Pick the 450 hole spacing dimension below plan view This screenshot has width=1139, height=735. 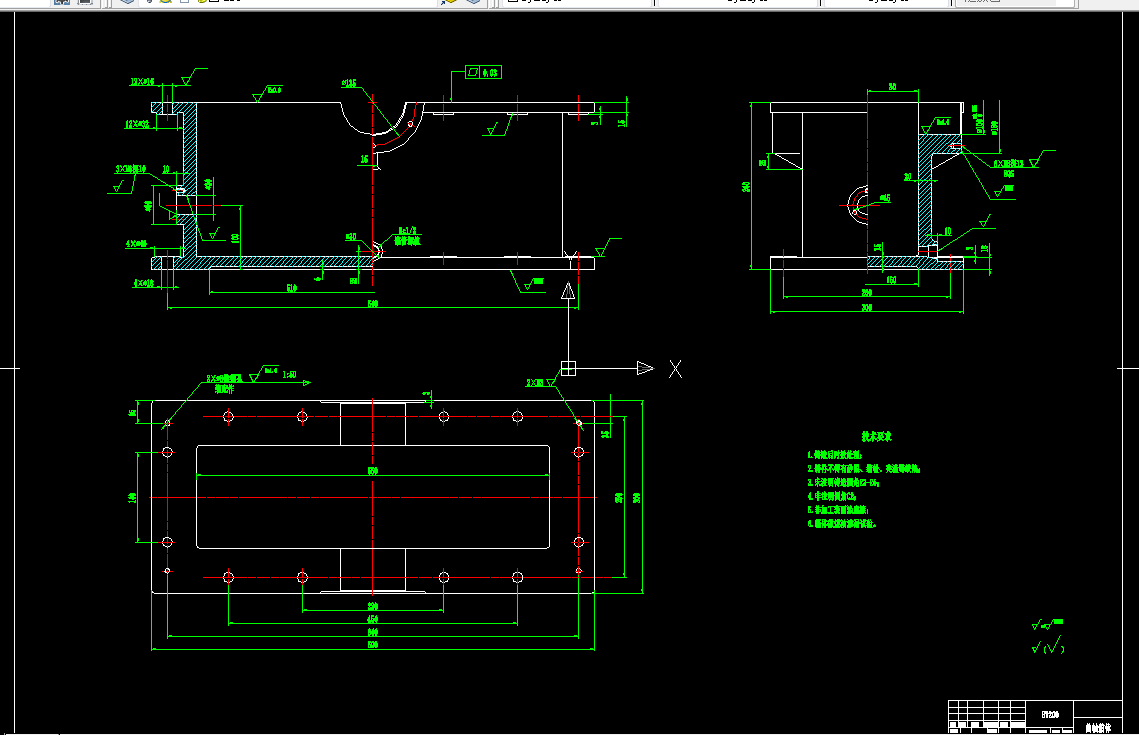coord(373,620)
